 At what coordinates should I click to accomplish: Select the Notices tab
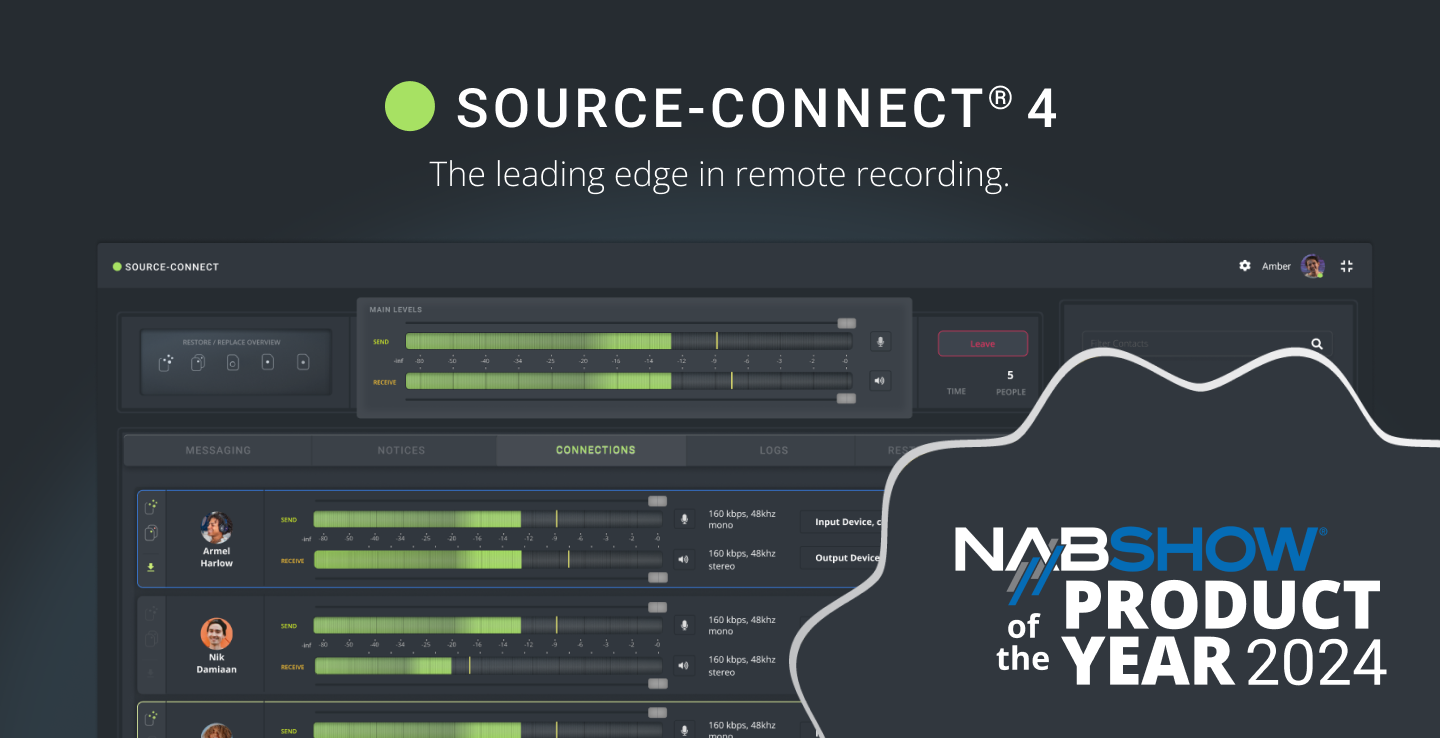(x=401, y=450)
